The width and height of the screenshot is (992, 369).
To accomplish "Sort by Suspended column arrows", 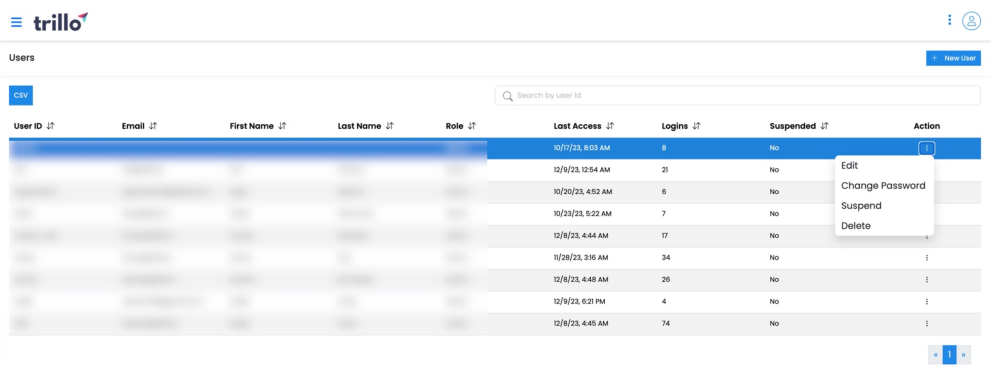I will coord(824,126).
